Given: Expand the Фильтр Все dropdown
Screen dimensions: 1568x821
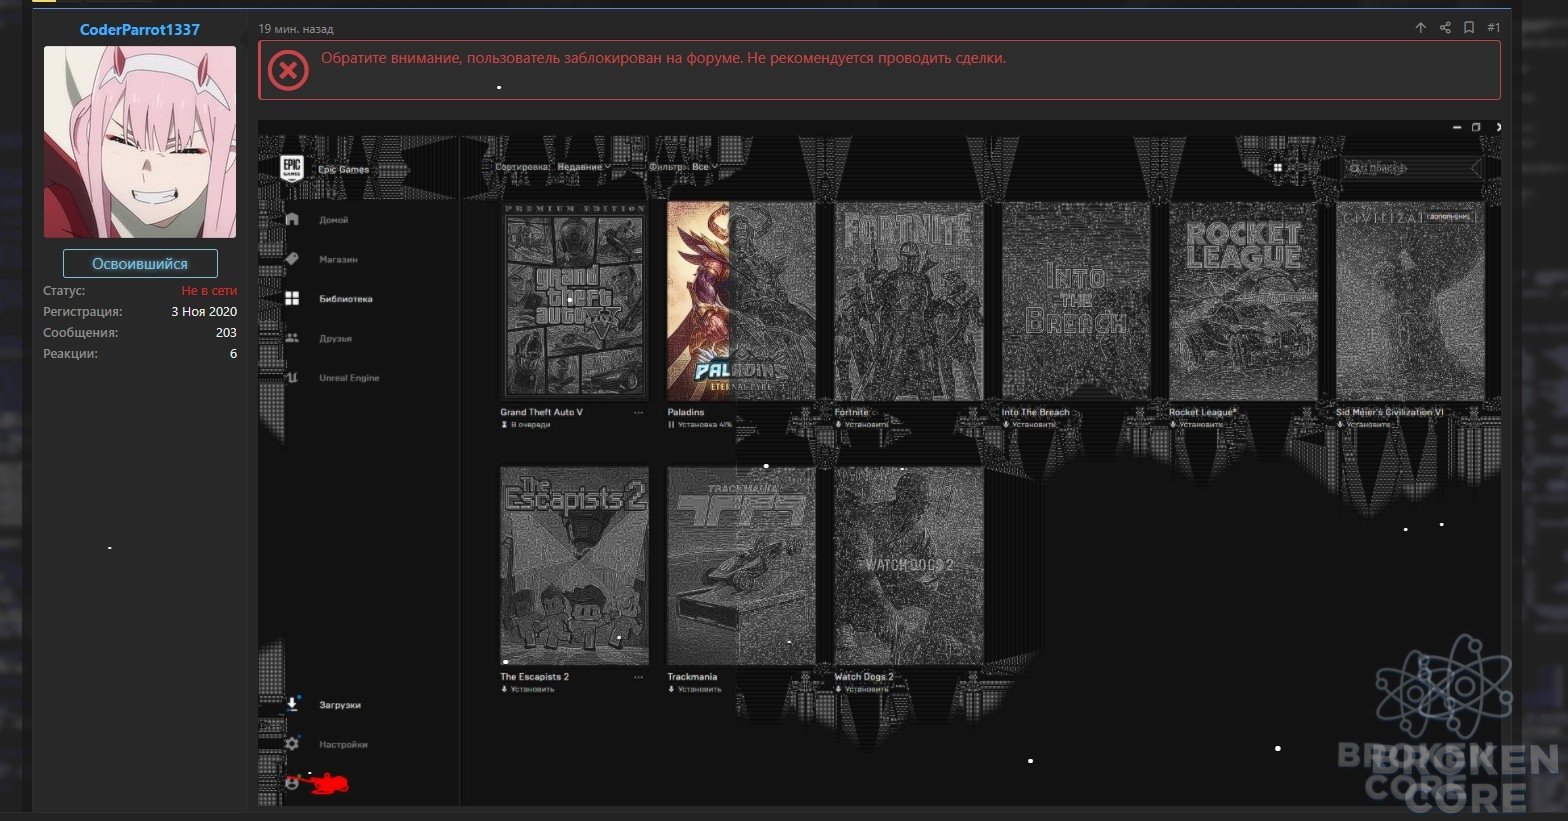Looking at the screenshot, I should (x=683, y=167).
